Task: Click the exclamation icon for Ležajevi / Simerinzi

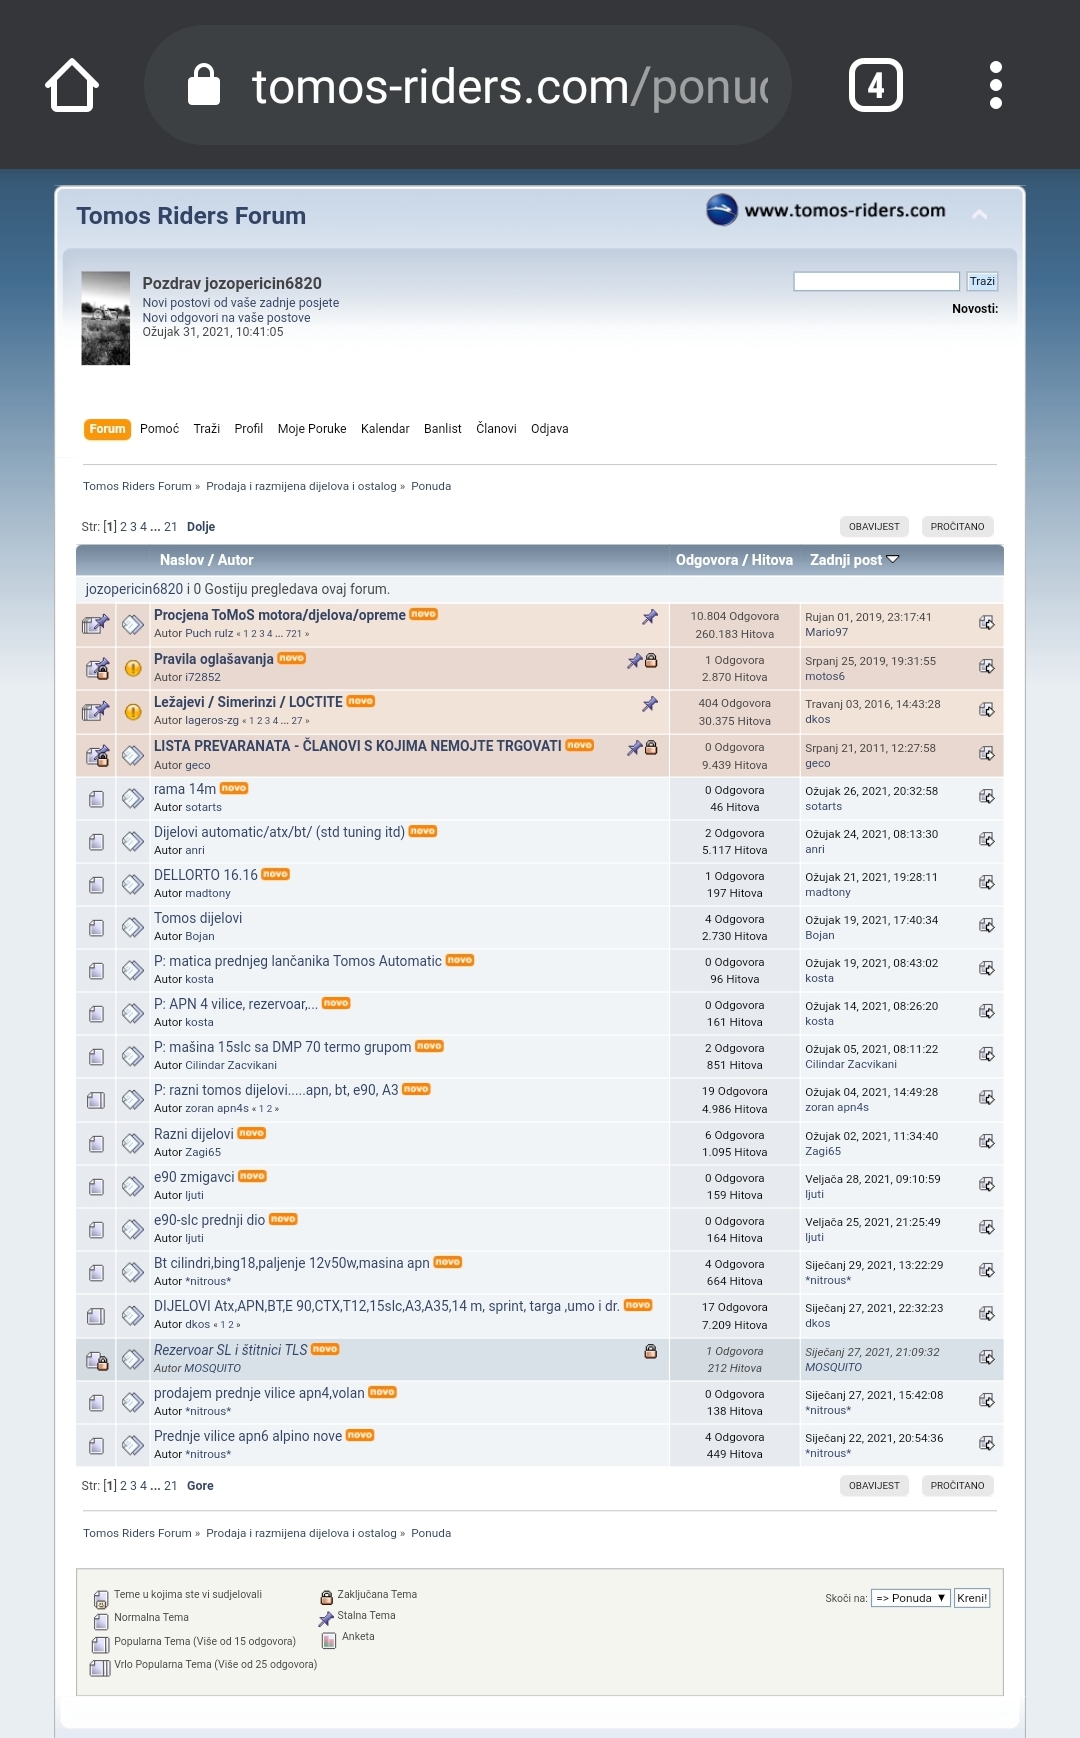Action: (133, 712)
